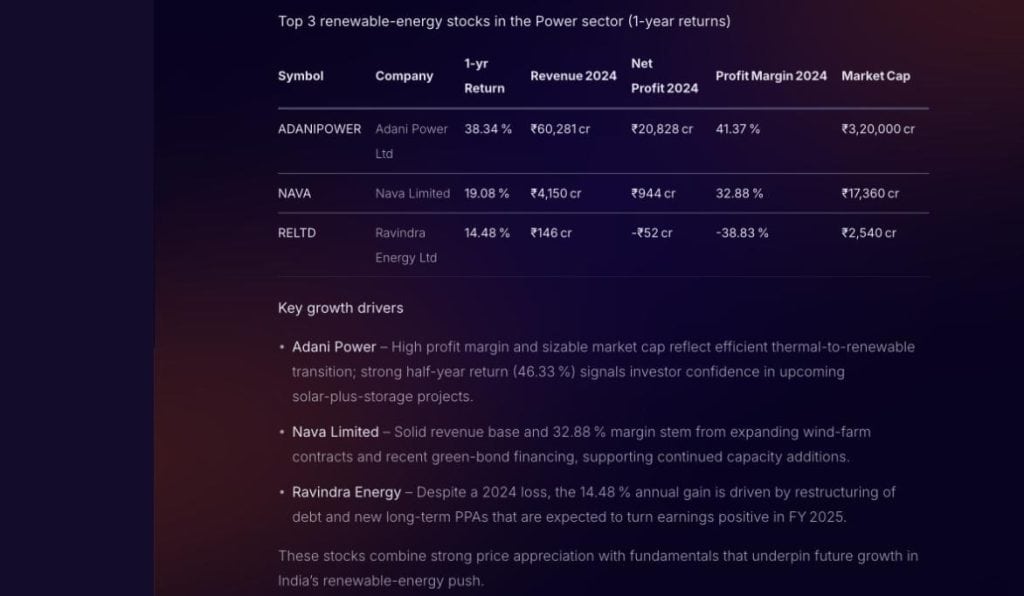This screenshot has width=1024, height=596.
Task: Select the Market Cap column header
Action: coord(876,76)
